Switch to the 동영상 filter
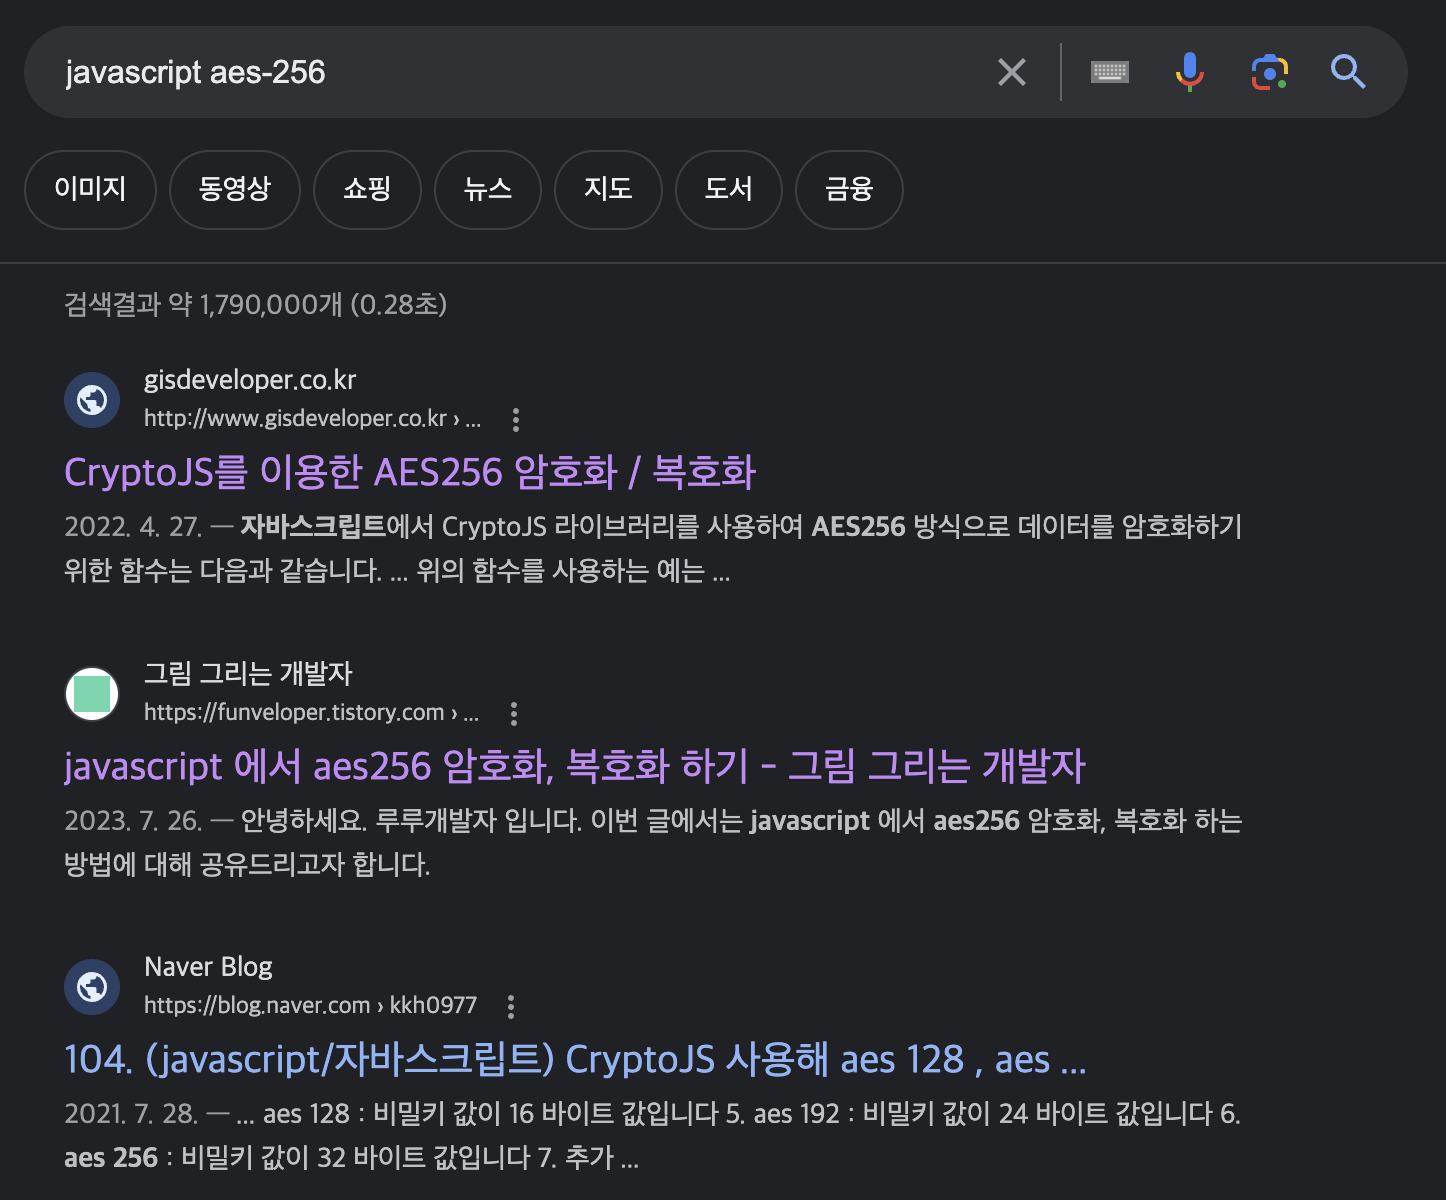Screen dimensions: 1446x1200 [x=235, y=190]
